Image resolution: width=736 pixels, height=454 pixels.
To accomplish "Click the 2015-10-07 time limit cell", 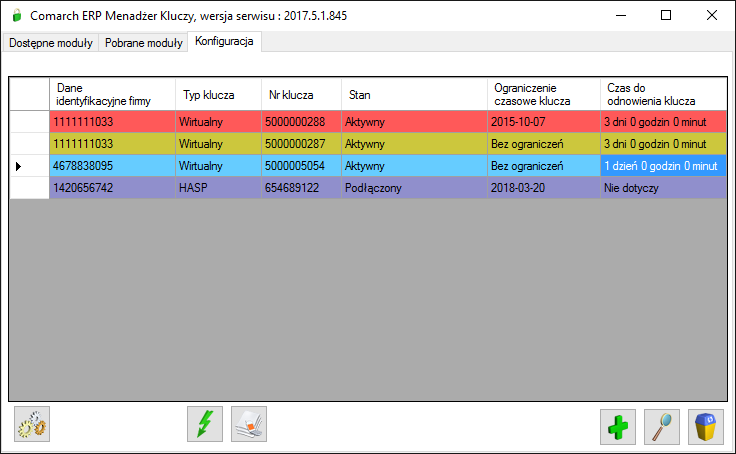I will coord(544,122).
